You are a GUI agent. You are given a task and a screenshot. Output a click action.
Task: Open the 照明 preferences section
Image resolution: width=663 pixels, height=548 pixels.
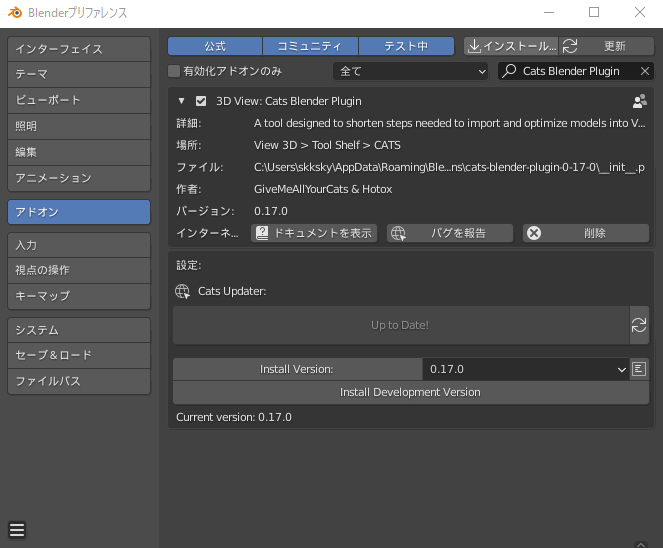tap(79, 126)
